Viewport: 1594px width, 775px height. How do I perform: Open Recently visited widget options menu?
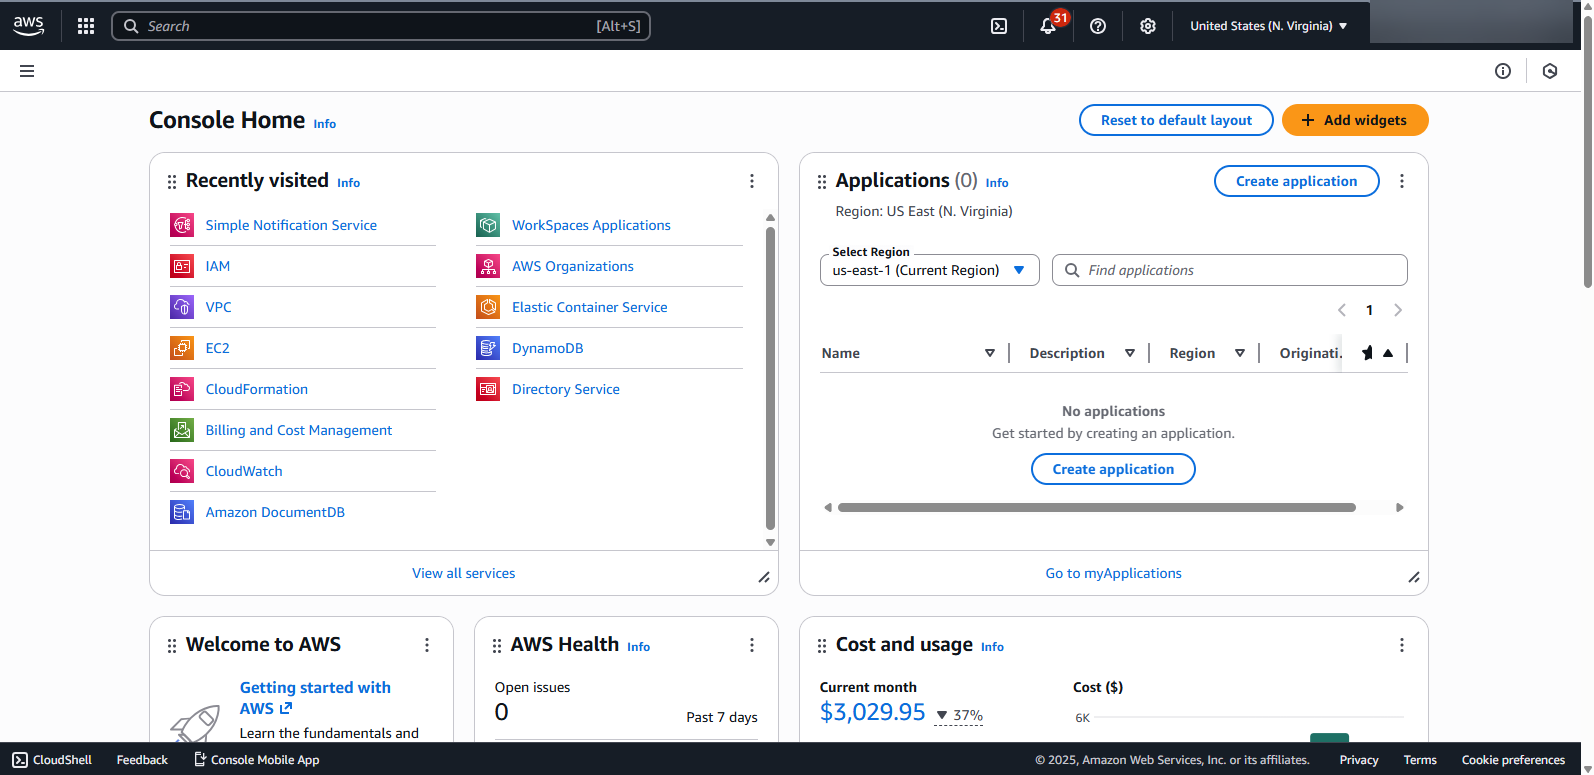(x=752, y=181)
